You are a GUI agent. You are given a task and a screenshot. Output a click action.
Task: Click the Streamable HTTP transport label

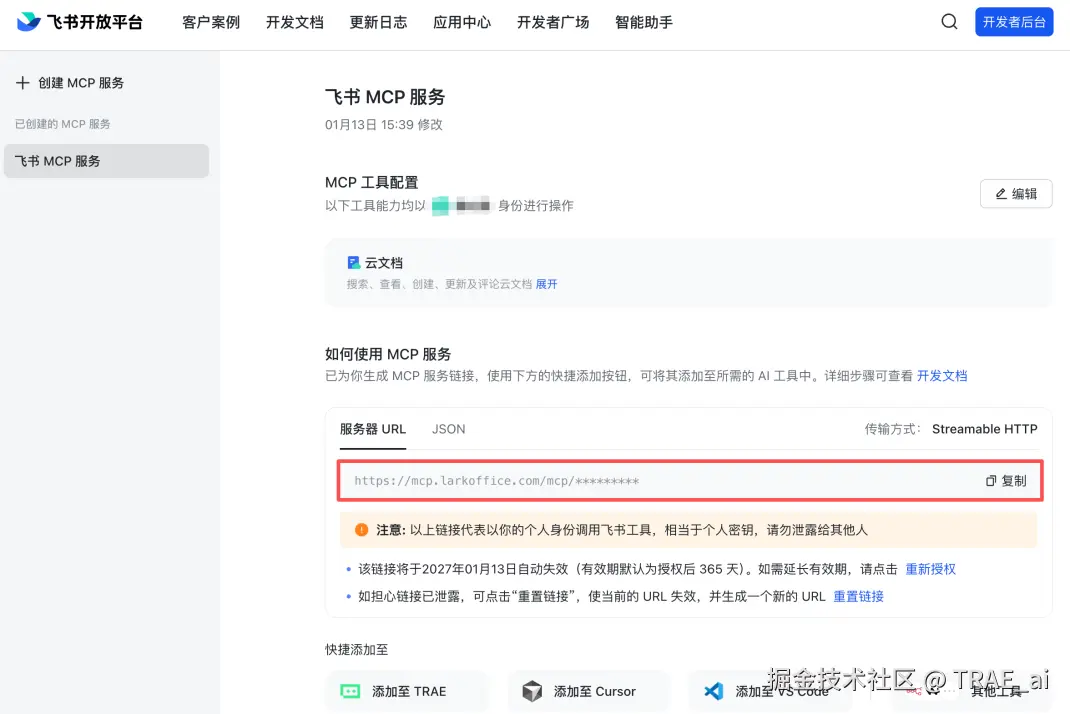[985, 429]
